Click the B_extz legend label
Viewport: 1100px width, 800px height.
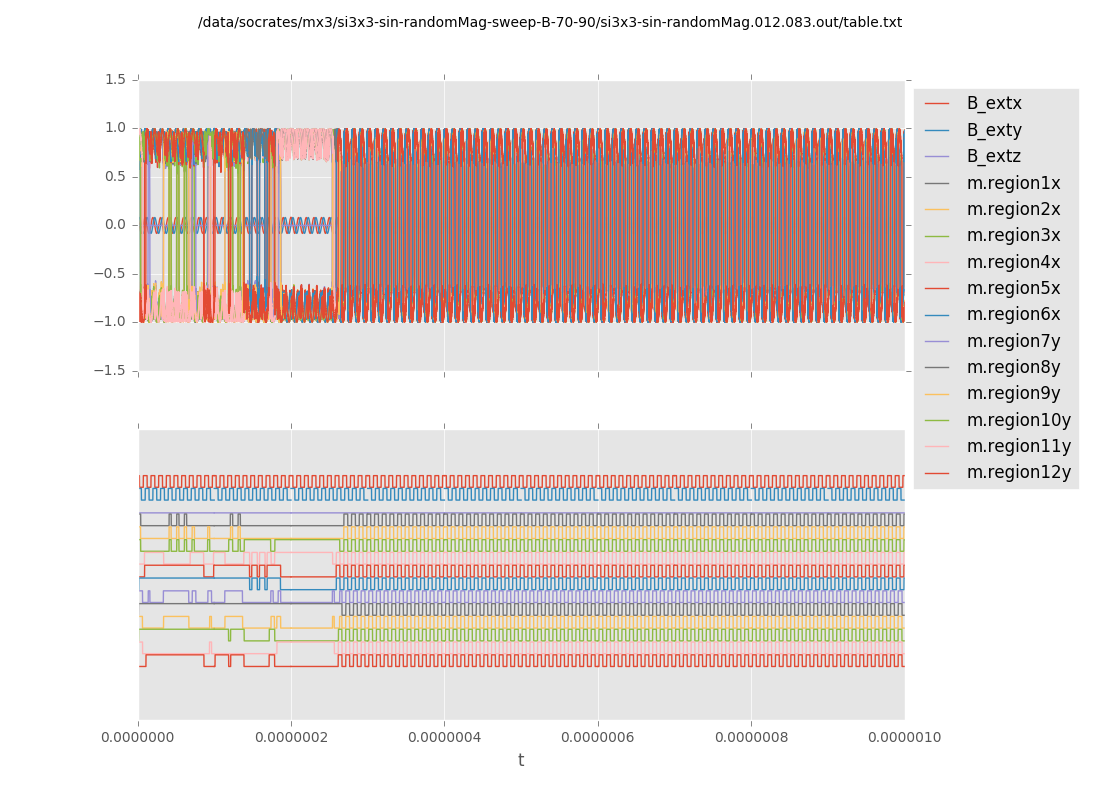[994, 157]
